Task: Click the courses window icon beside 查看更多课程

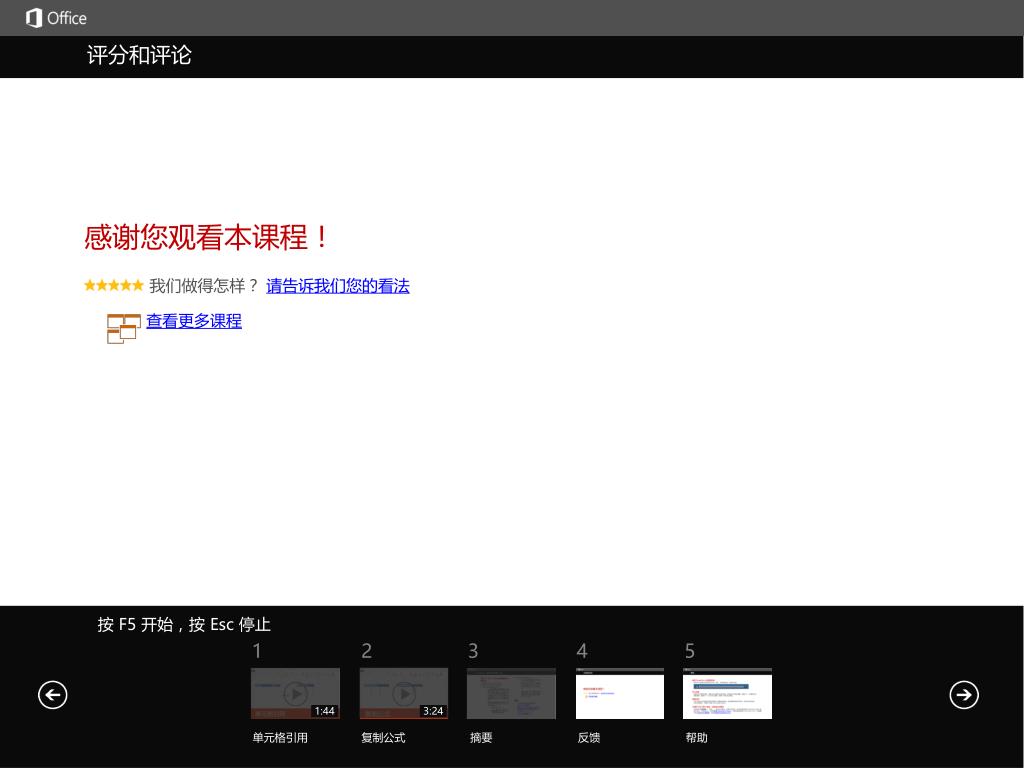Action: coord(123,328)
